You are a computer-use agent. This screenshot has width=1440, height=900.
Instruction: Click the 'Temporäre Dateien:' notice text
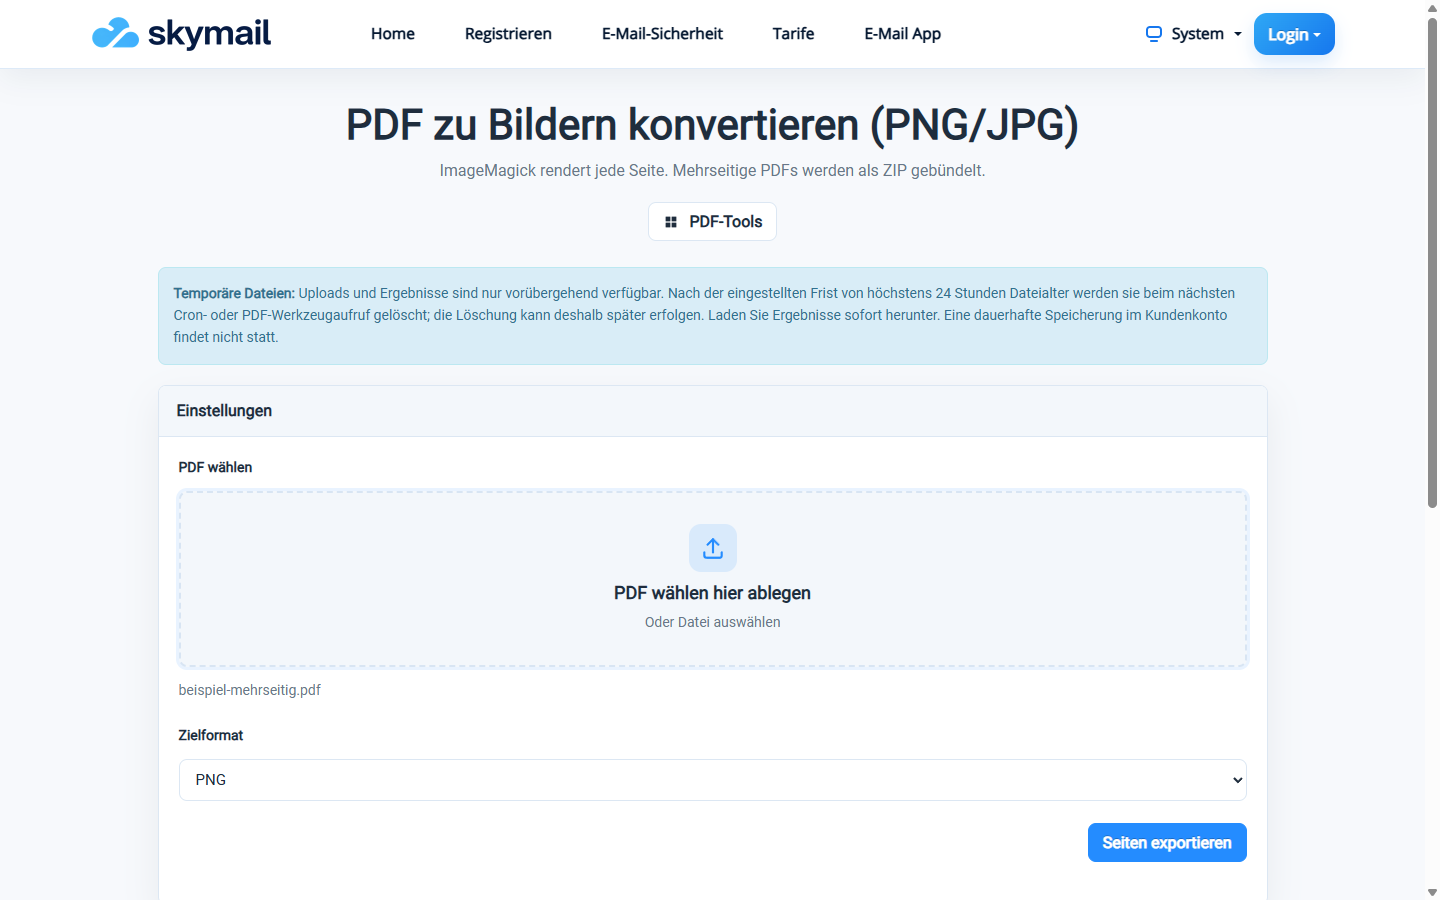pos(234,293)
